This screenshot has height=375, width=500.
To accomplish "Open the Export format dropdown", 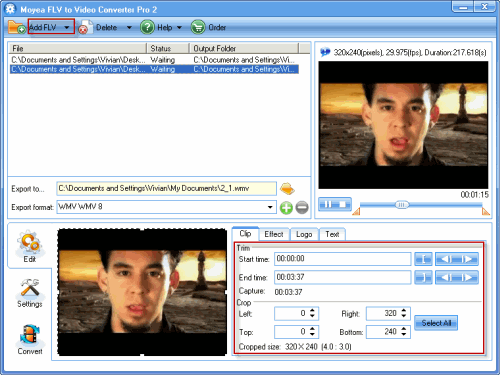I will [270, 207].
